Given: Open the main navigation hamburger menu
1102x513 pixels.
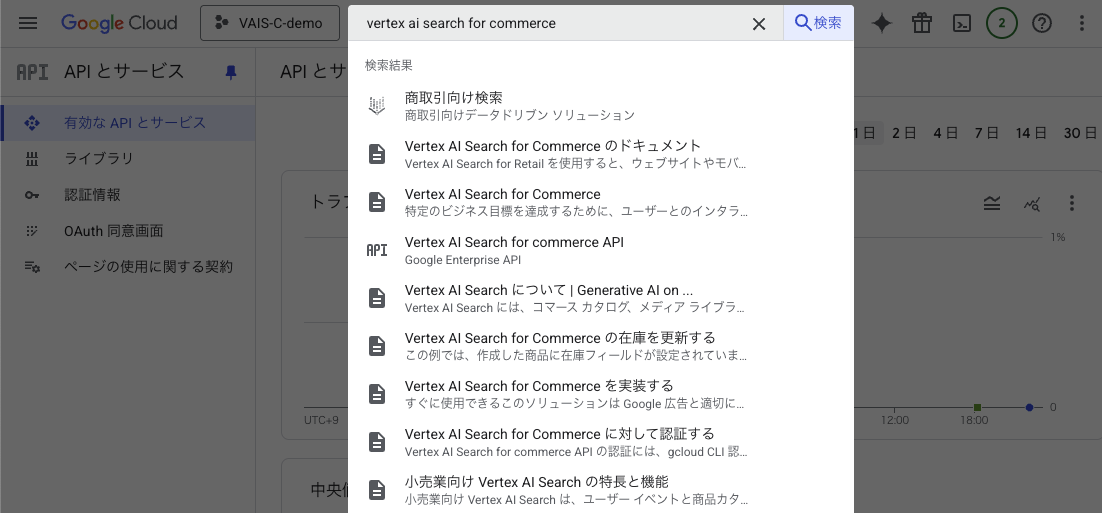Looking at the screenshot, I should tap(28, 23).
